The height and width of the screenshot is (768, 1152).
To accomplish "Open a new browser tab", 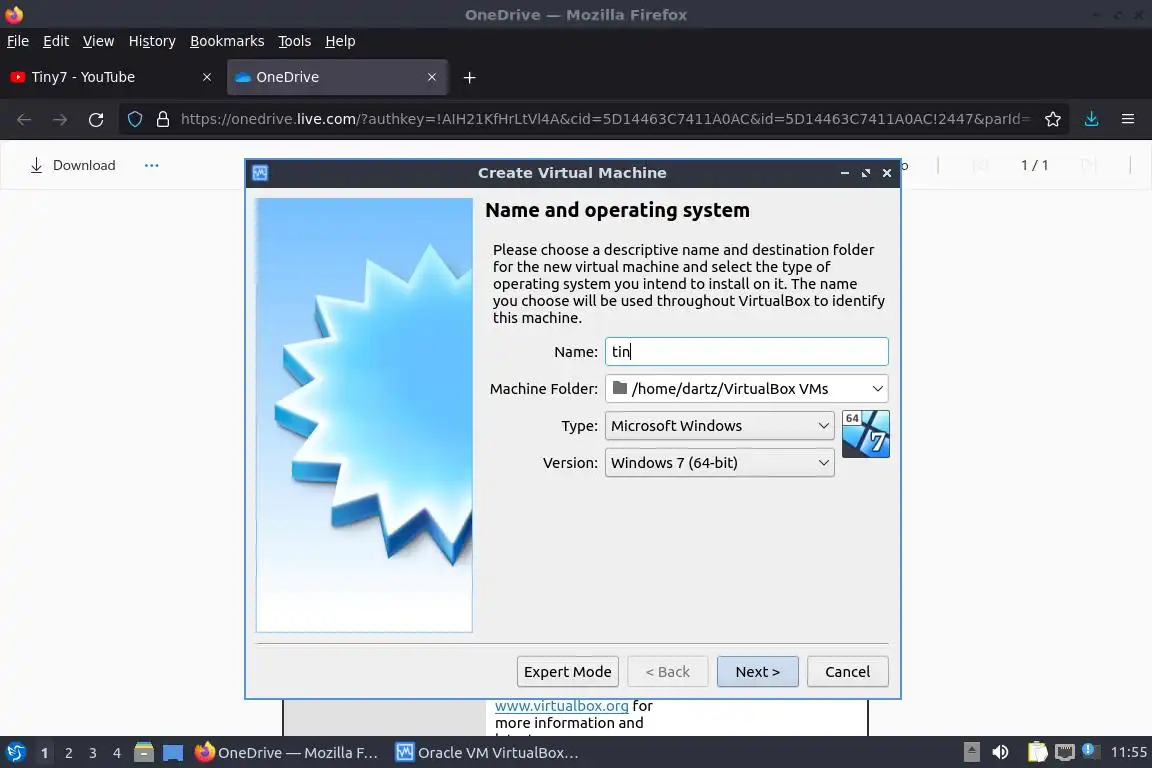I will click(469, 77).
